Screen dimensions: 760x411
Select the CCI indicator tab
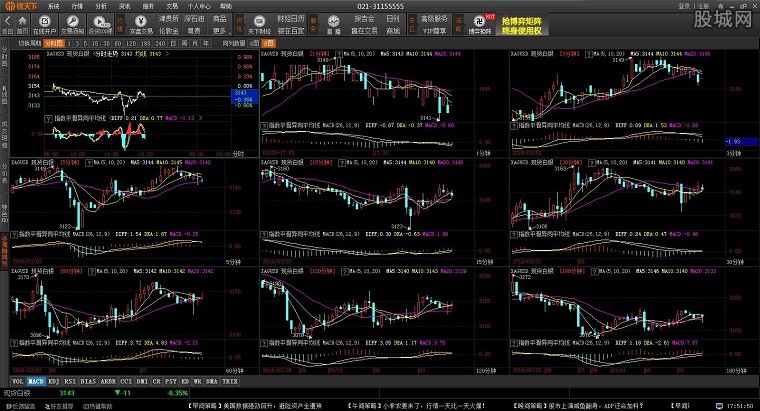(126, 381)
